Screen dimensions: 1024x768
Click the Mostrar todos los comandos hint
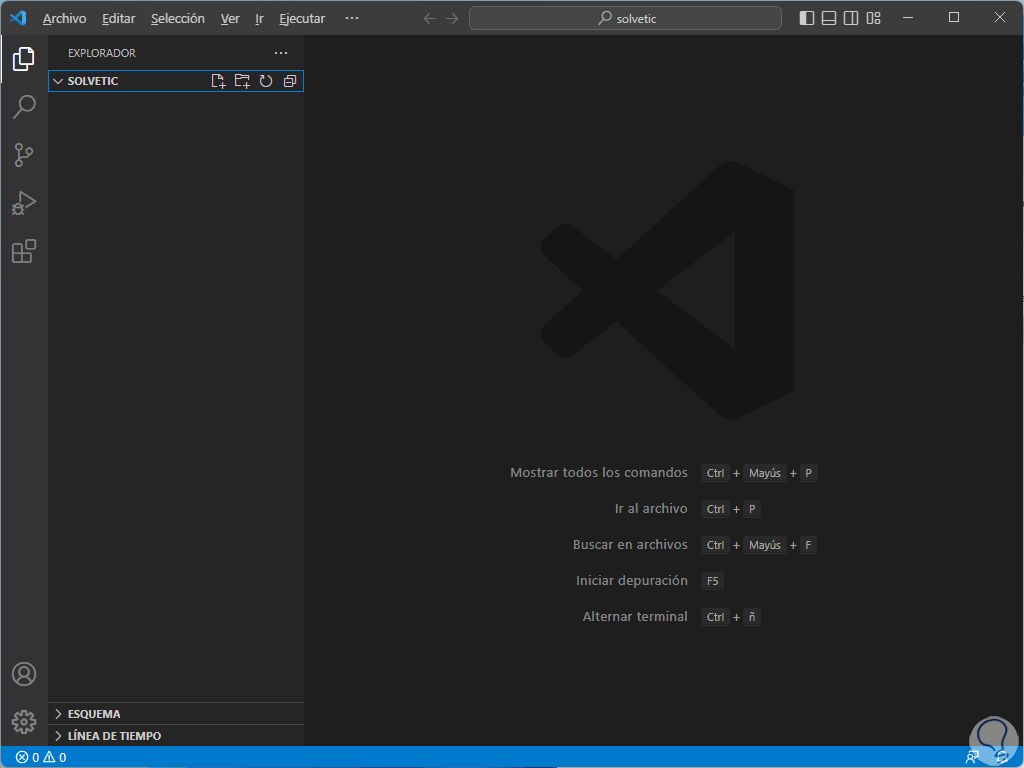coord(598,473)
